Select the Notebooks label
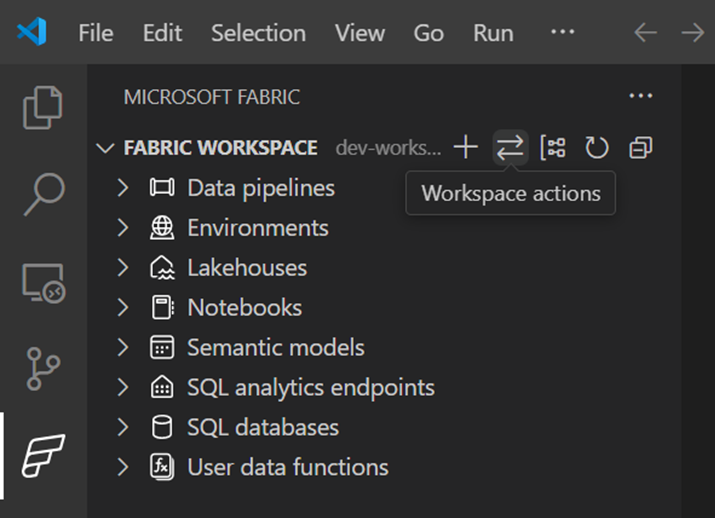Viewport: 715px width, 518px height. click(x=245, y=307)
